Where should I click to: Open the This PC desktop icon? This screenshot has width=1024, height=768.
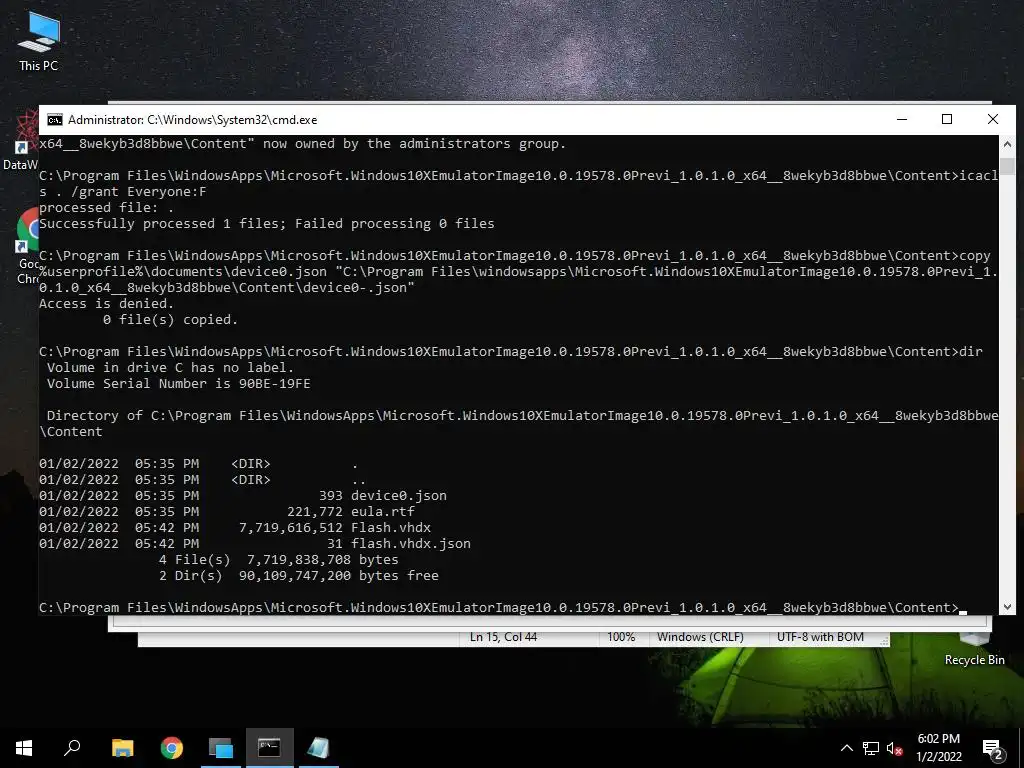coord(38,40)
